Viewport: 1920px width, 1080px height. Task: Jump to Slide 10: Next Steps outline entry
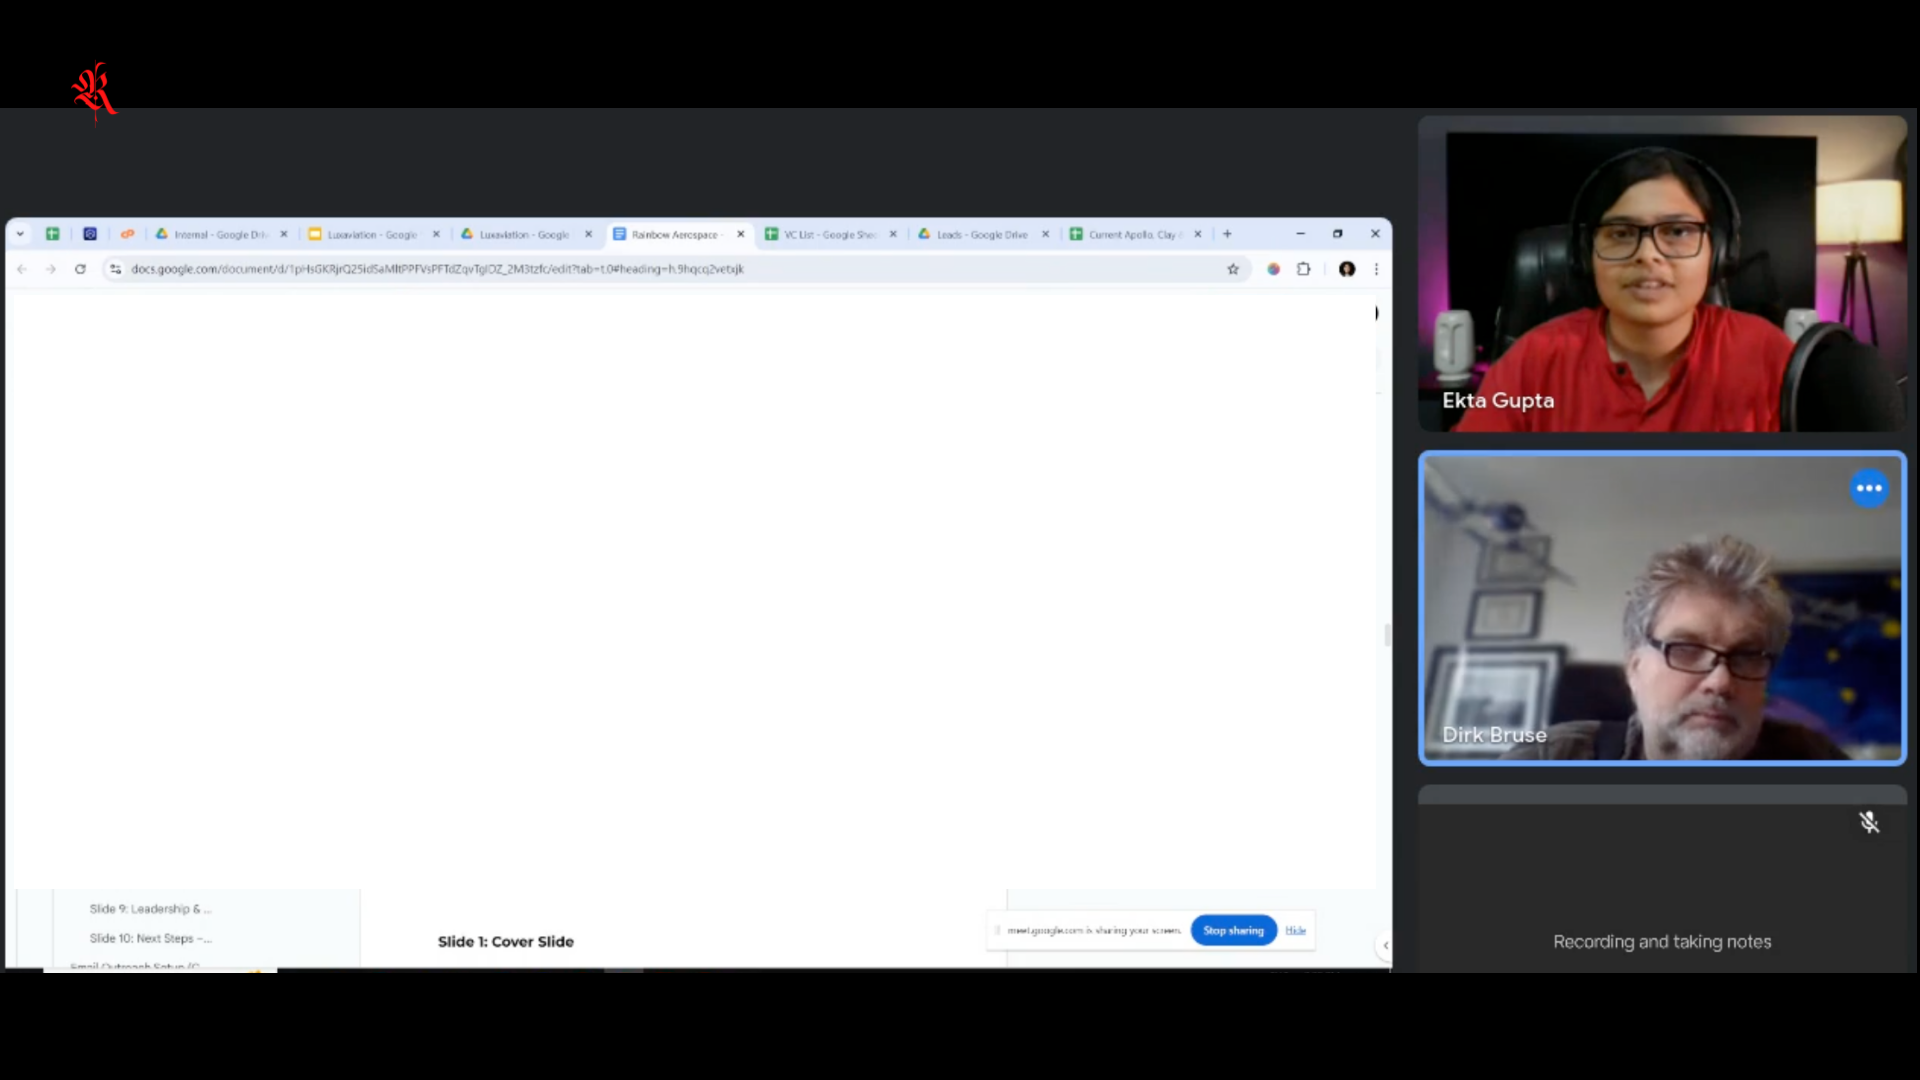[x=150, y=938]
